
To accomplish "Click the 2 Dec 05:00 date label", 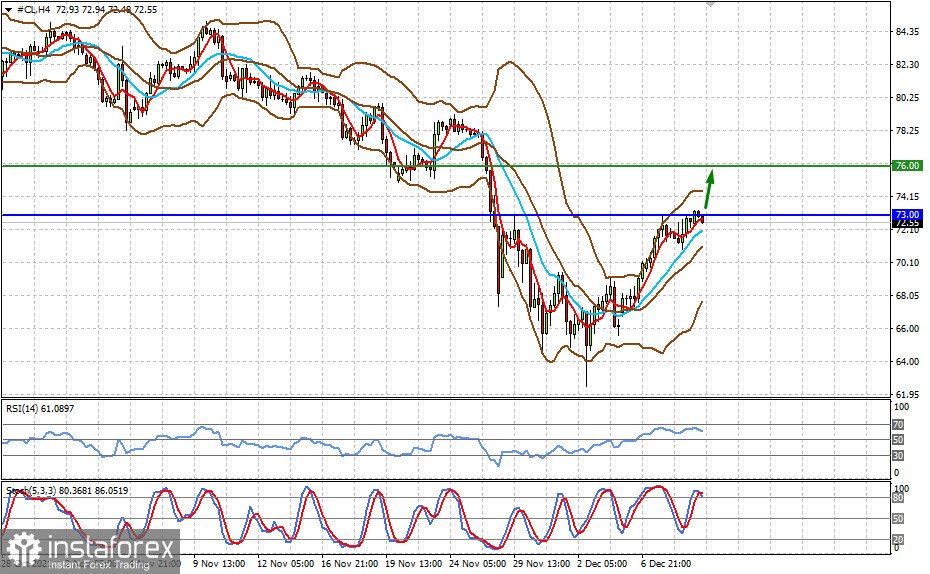I will point(602,563).
